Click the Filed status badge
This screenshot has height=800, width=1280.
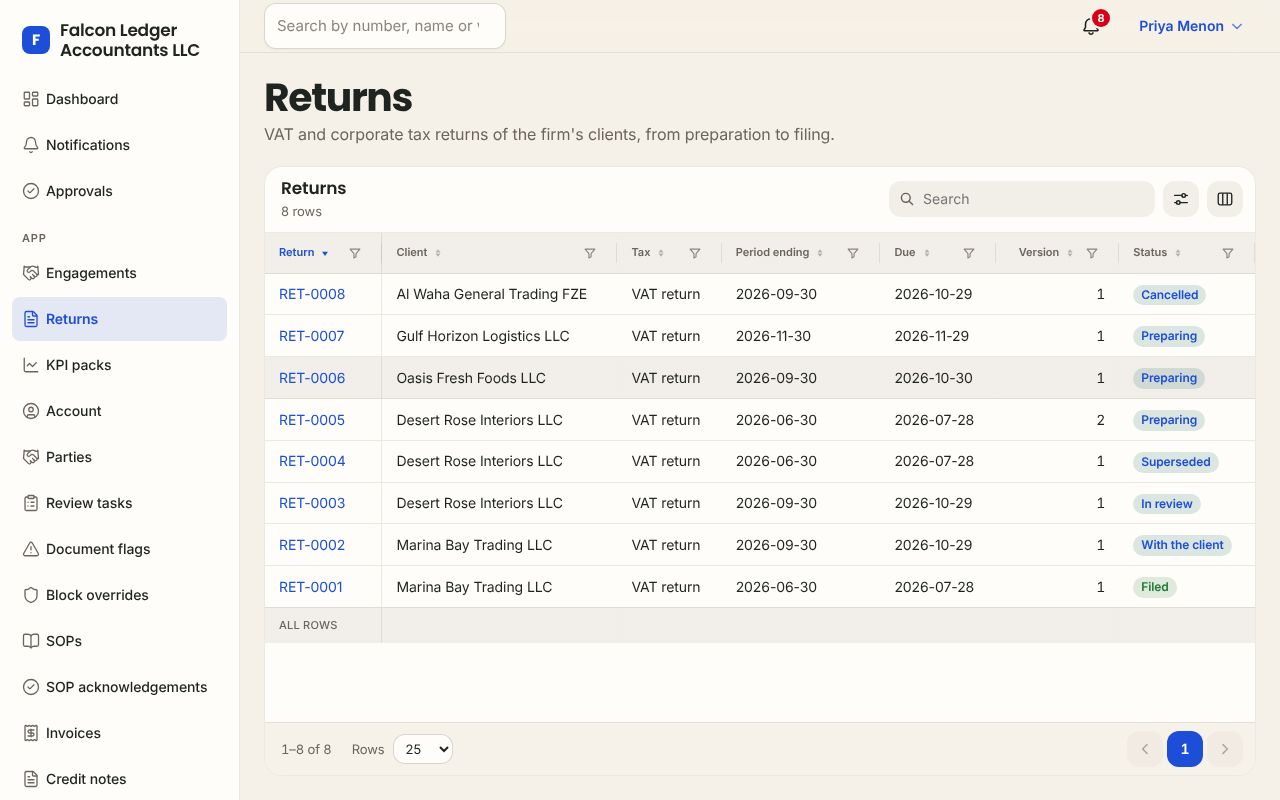pyautogui.click(x=1155, y=587)
